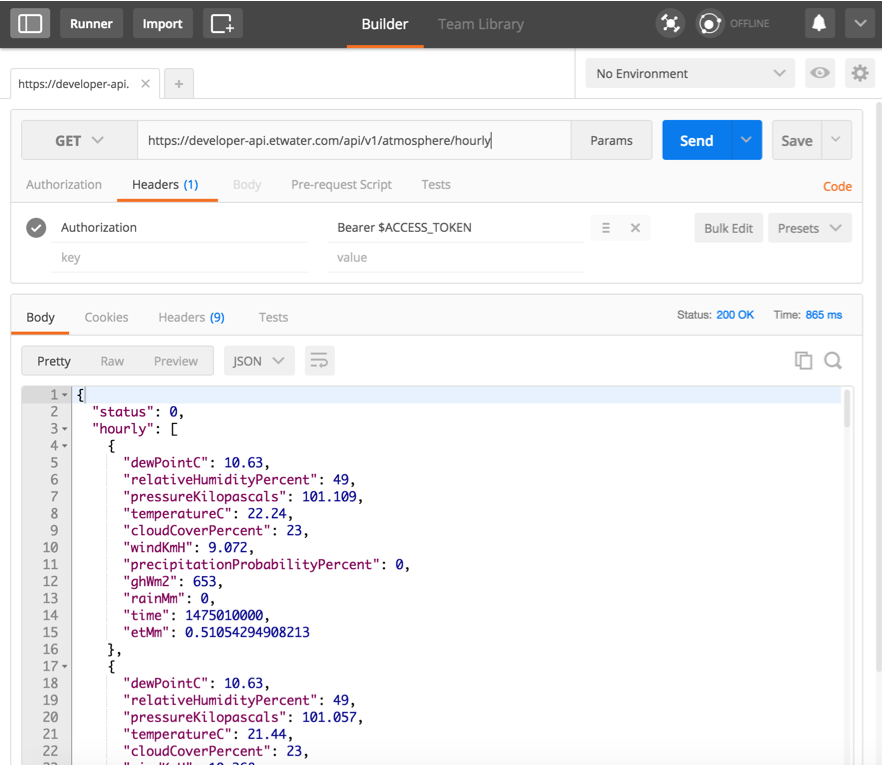883x765 pixels.
Task: Toggle the sidebar panel icon
Action: click(x=30, y=24)
